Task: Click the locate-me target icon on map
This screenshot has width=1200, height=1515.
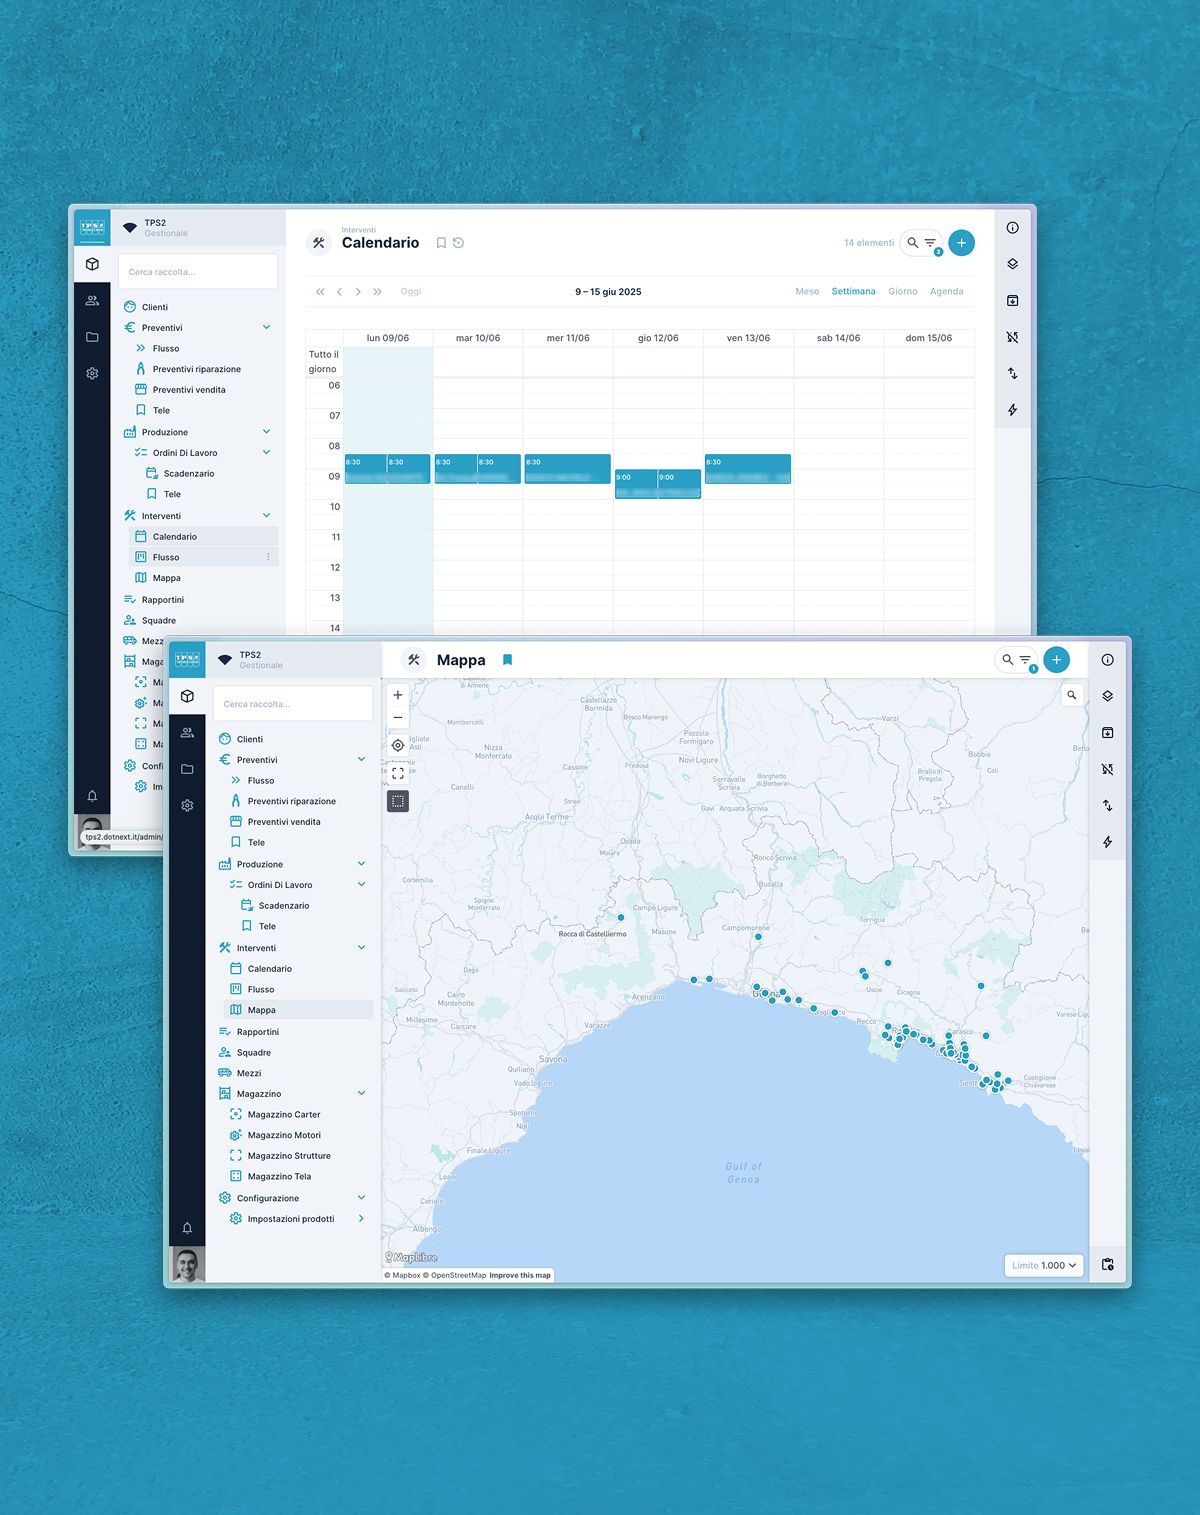Action: click(398, 745)
